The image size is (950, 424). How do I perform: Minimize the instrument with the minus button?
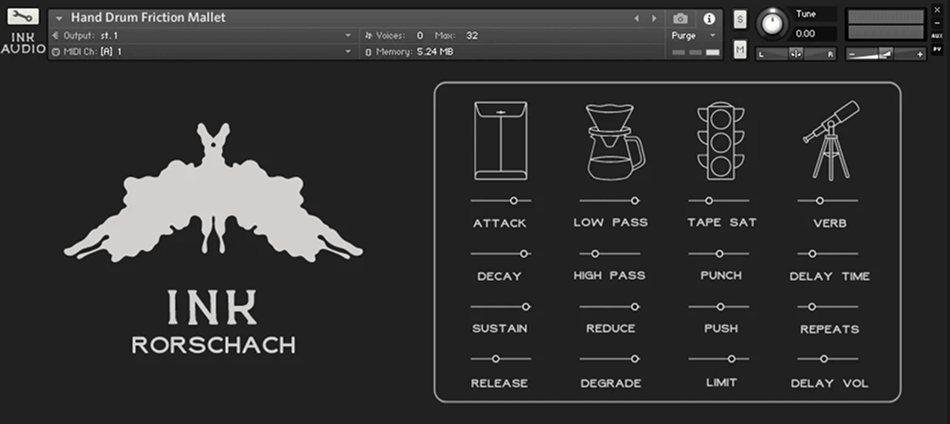[937, 22]
